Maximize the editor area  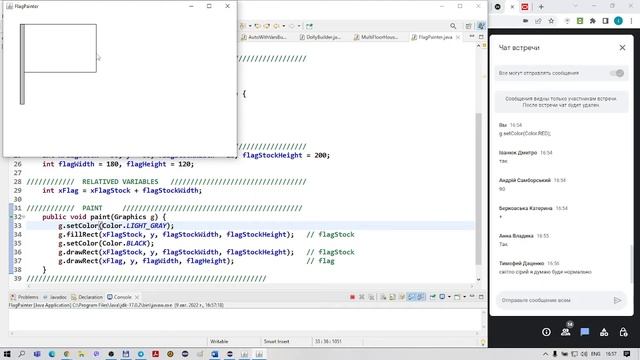pyautogui.click(x=481, y=37)
